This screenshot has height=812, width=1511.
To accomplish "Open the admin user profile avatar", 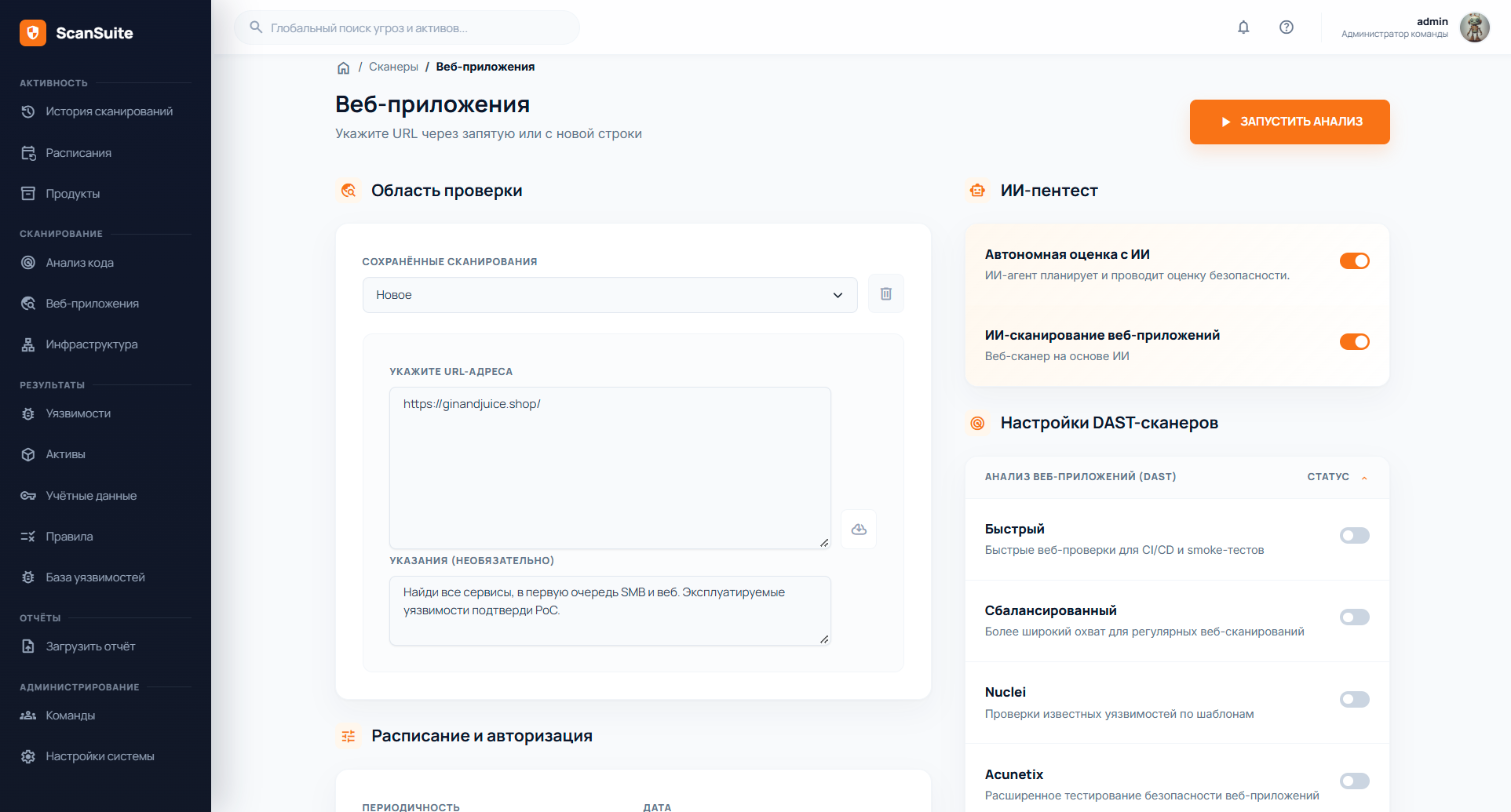I will coord(1475,27).
